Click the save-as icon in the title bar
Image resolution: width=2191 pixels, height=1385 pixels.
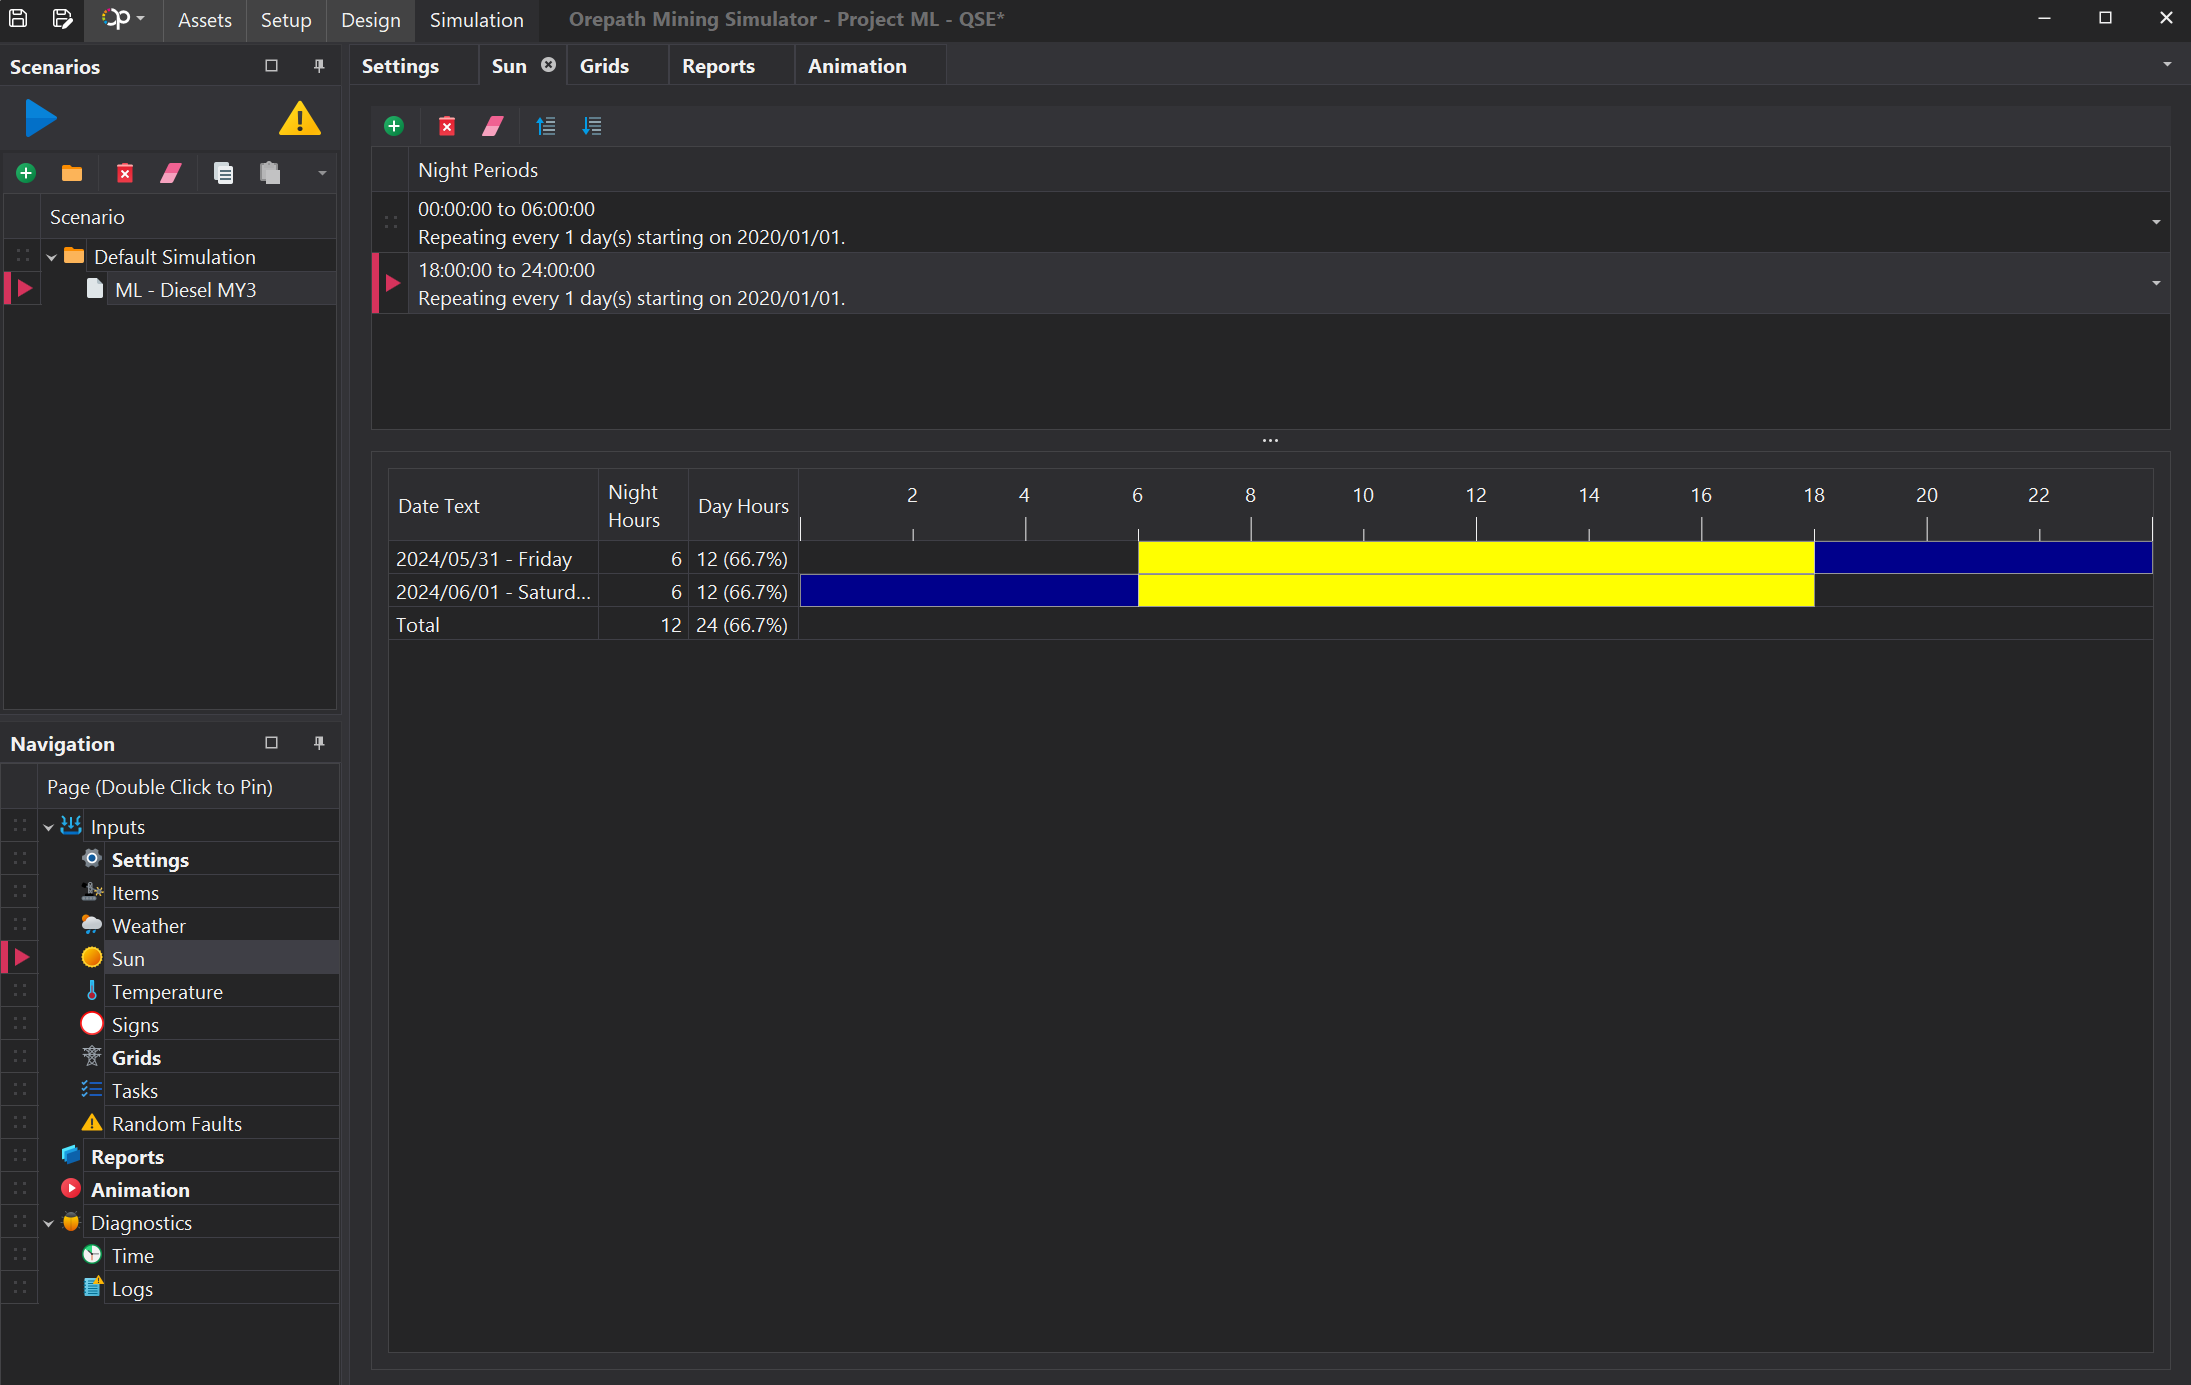(62, 19)
